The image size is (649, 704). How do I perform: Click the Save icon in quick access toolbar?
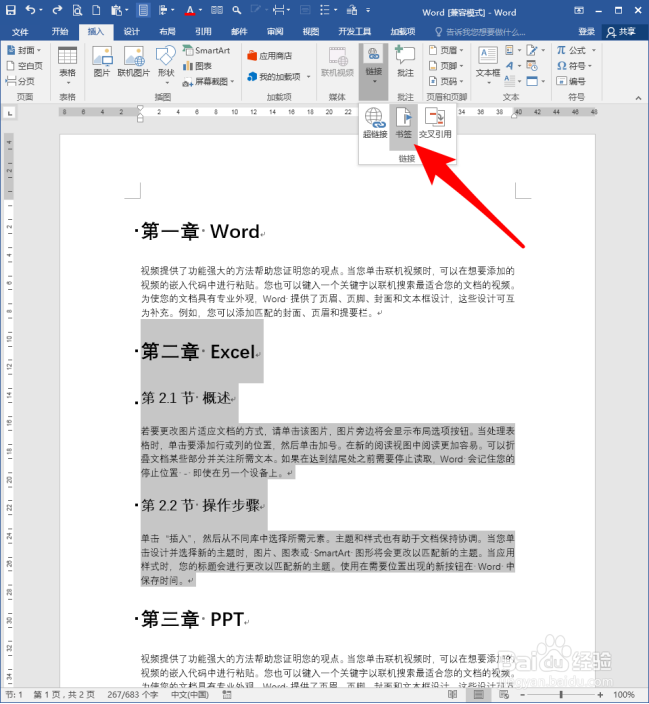point(11,10)
